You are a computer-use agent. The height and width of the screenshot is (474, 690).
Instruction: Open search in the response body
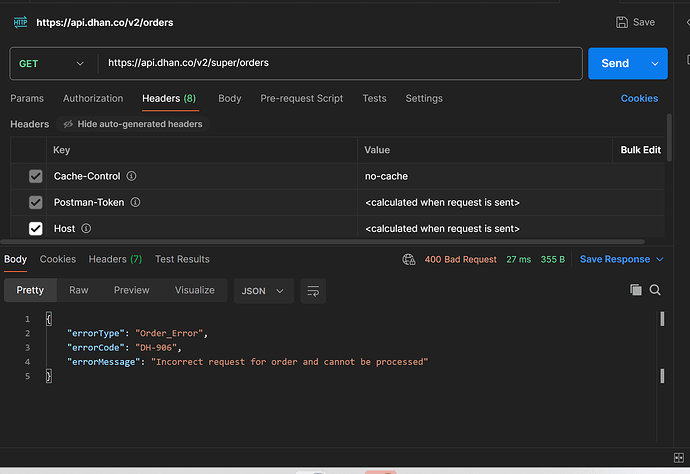[655, 290]
